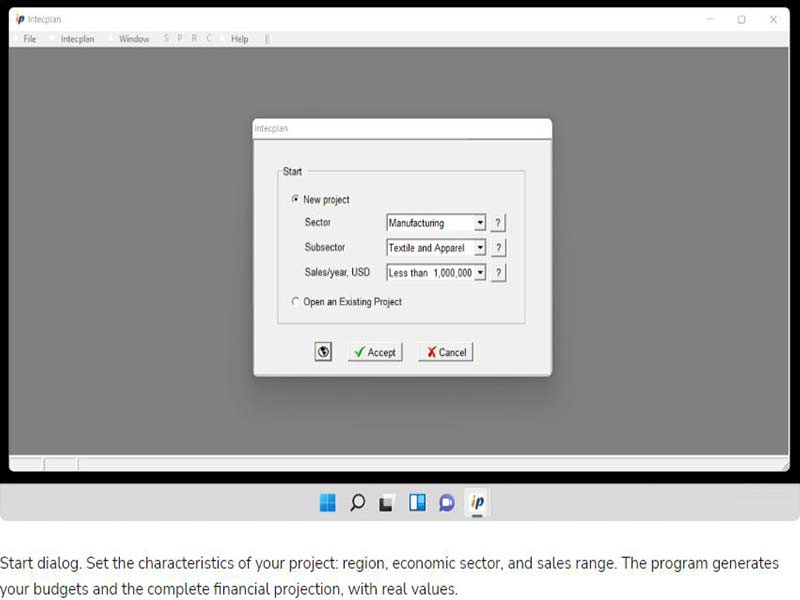Open Chat icon in taskbar
Viewport: 800px width, 600px height.
(447, 503)
